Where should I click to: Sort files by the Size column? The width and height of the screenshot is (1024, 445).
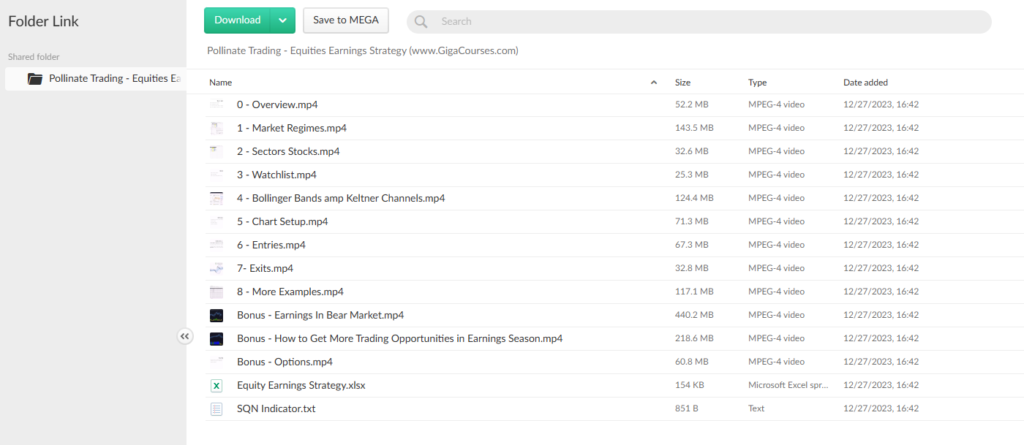tap(683, 82)
